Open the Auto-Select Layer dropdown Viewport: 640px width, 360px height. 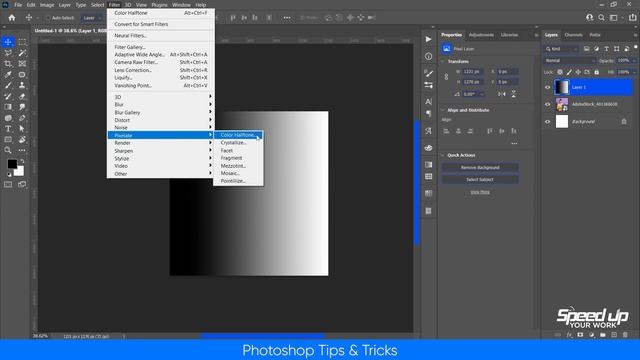pyautogui.click(x=92, y=18)
